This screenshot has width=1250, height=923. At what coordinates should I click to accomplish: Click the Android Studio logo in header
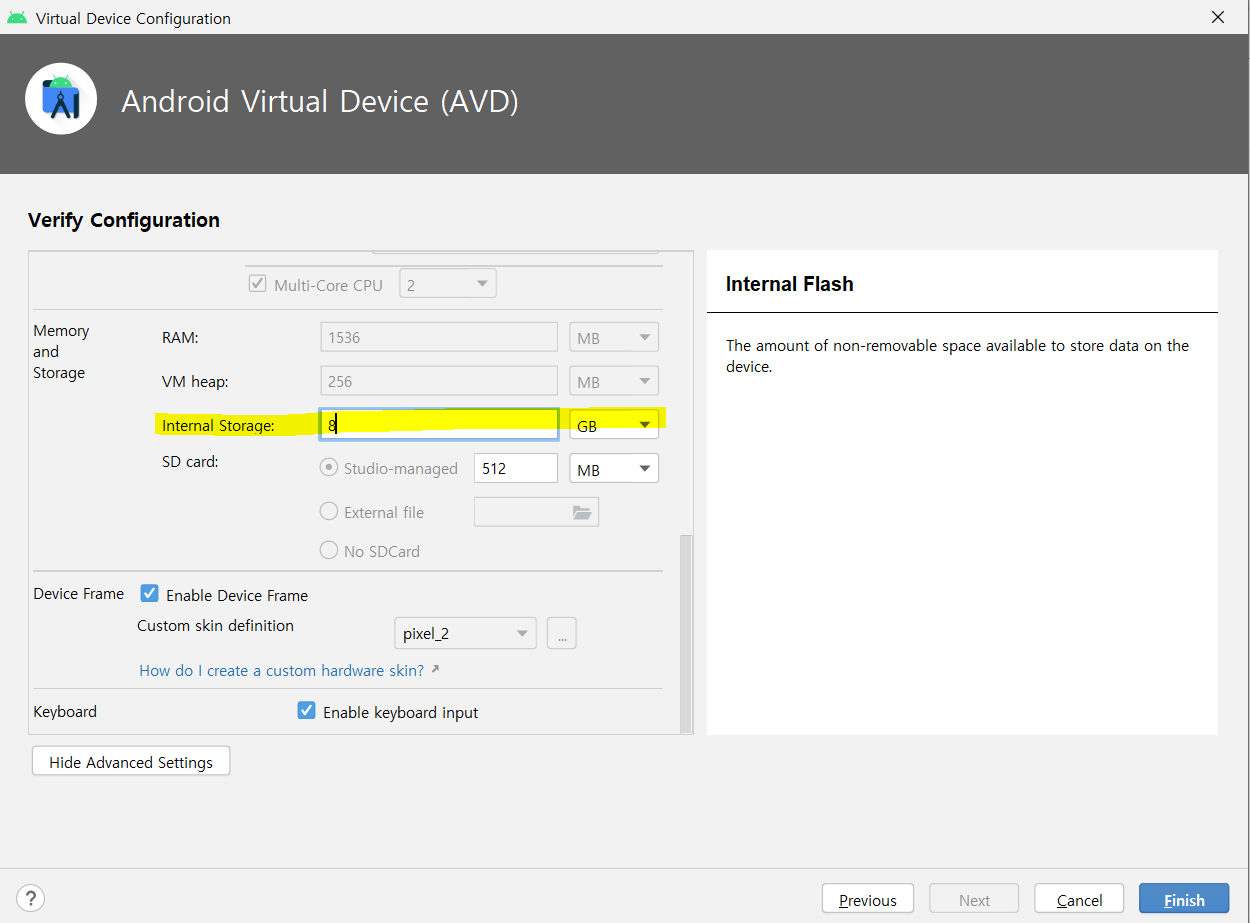point(61,98)
